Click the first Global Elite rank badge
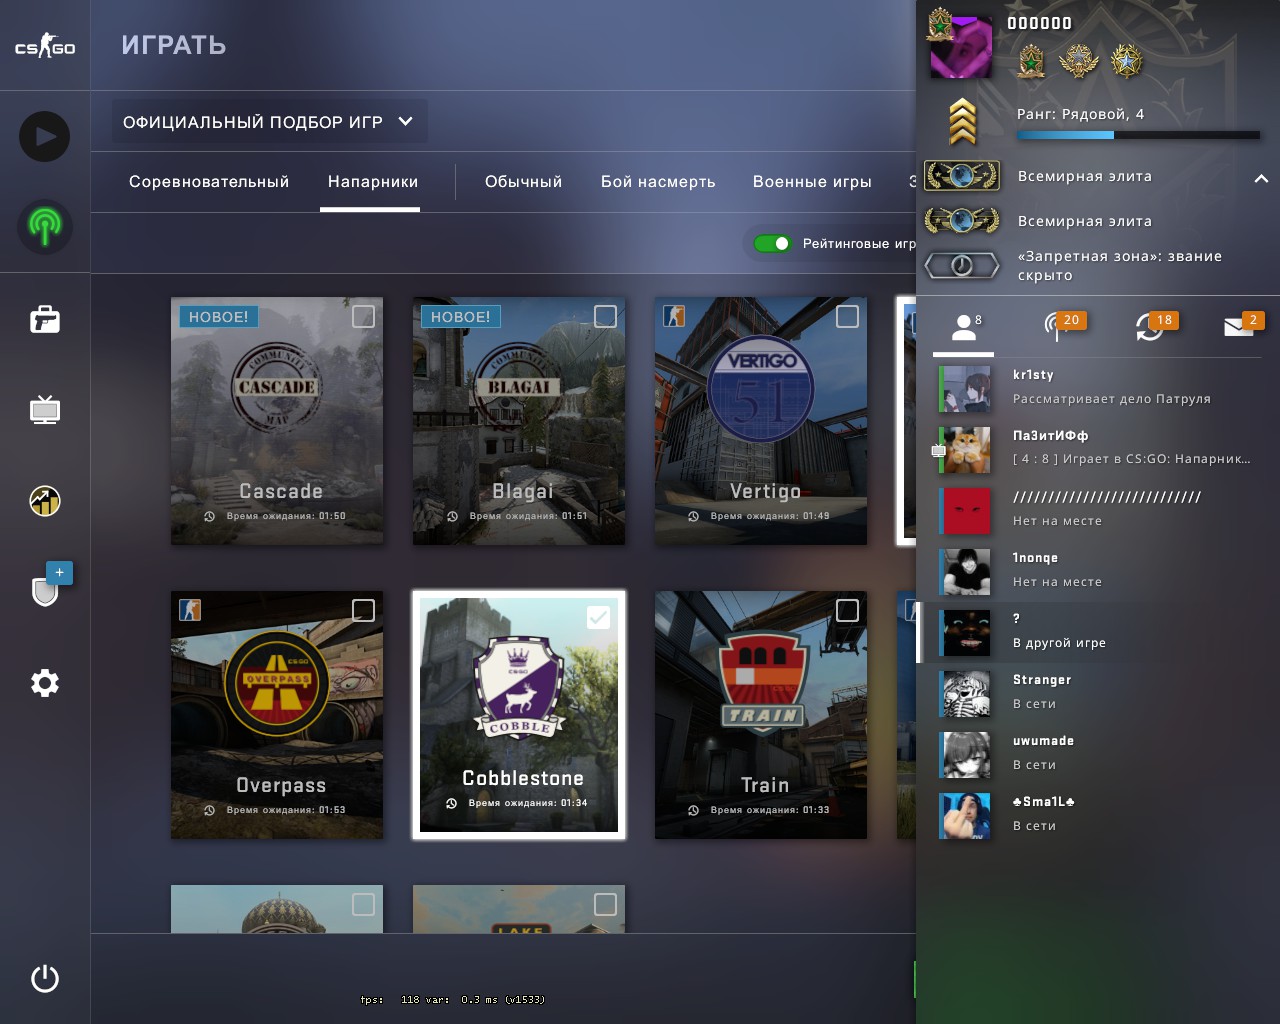Screen dimensions: 1280x1024 coord(961,176)
